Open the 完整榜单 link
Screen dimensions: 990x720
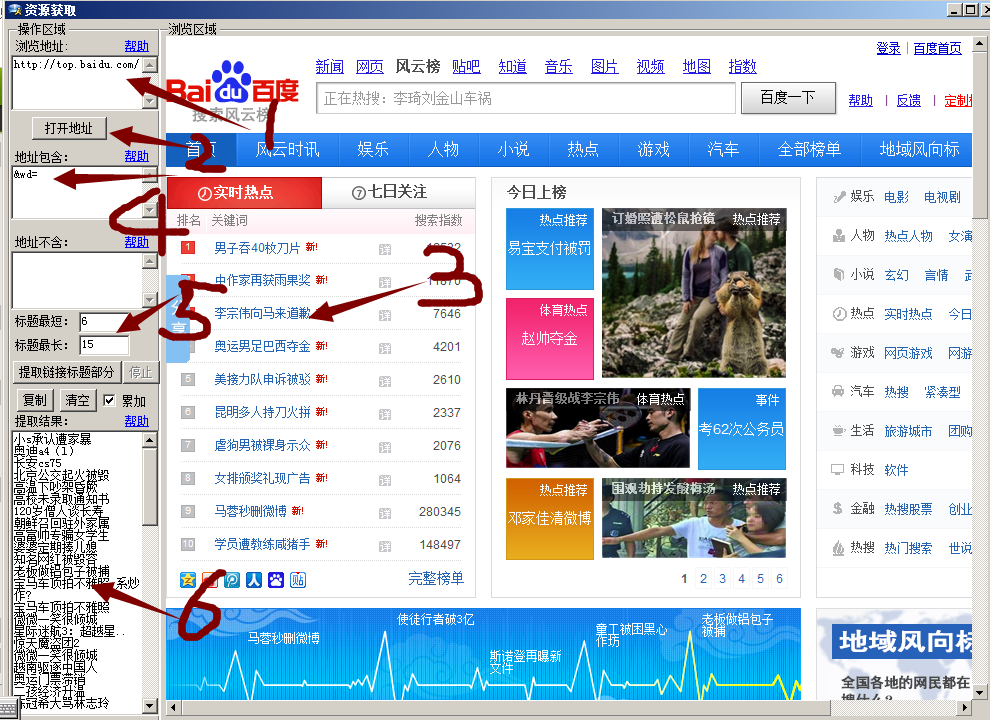[x=436, y=579]
